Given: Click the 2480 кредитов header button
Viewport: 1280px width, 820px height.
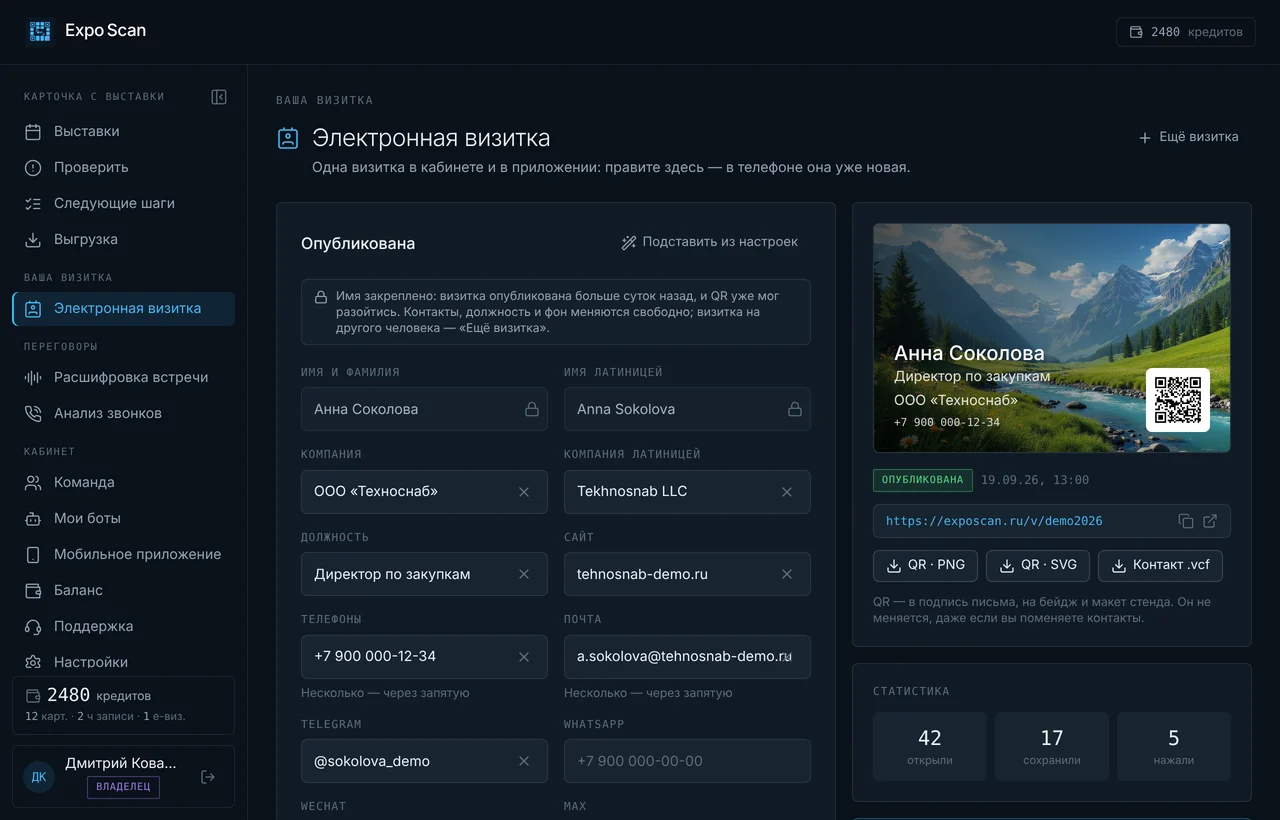Looking at the screenshot, I should [1186, 32].
